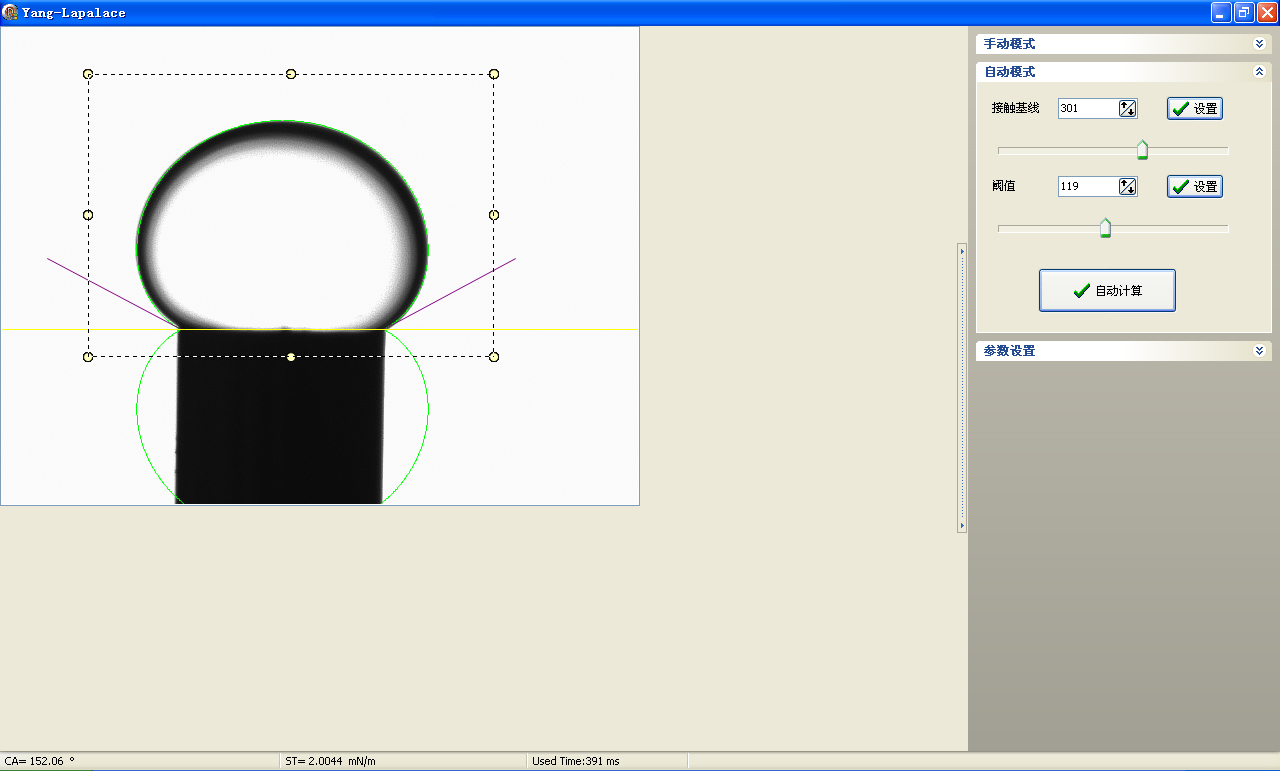
Task: Expand the 参数设置 panel
Action: 1259,351
